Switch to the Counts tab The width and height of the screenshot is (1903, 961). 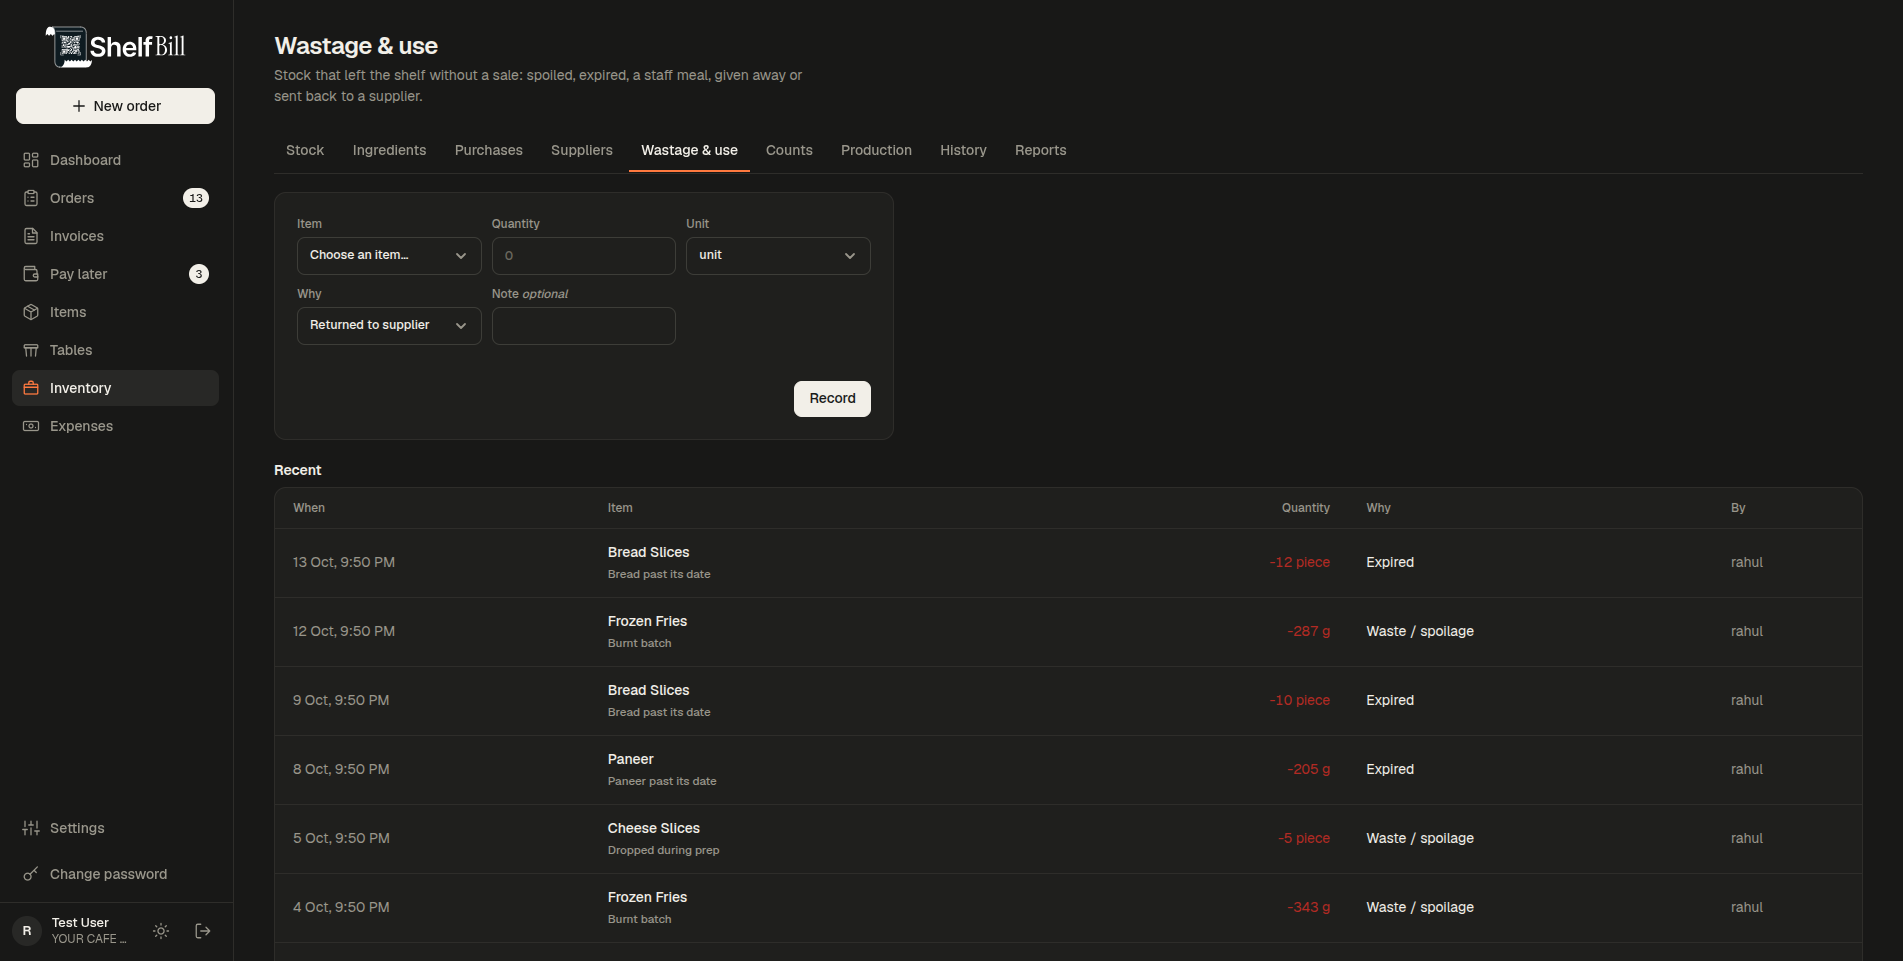(789, 150)
